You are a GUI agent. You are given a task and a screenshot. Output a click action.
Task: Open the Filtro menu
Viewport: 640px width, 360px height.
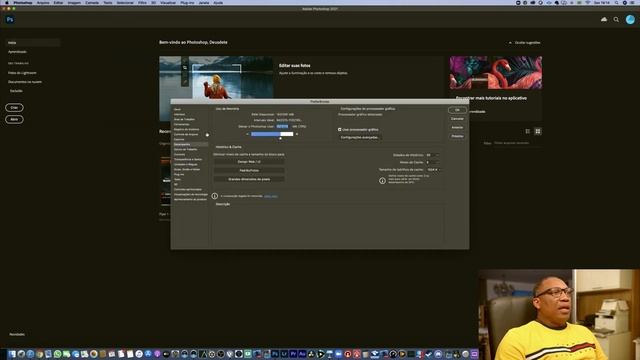pos(142,2)
